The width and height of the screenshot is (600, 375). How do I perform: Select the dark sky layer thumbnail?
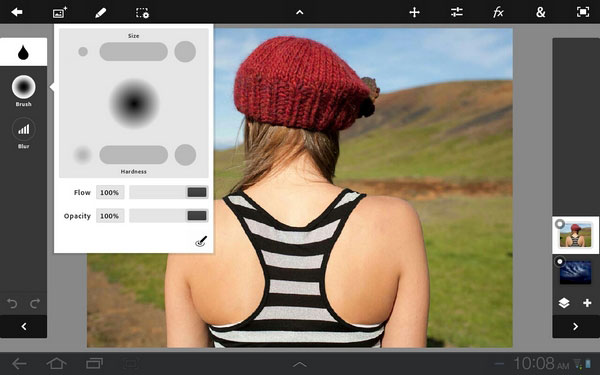coord(576,272)
